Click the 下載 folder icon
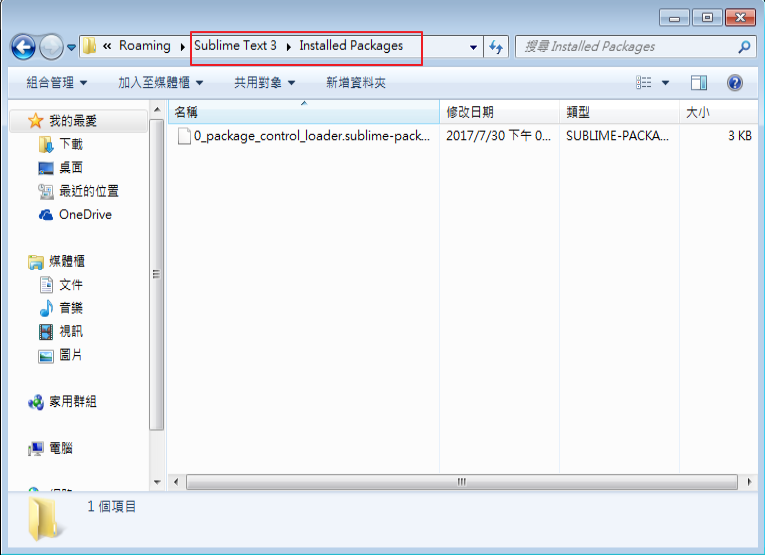 [x=45, y=144]
